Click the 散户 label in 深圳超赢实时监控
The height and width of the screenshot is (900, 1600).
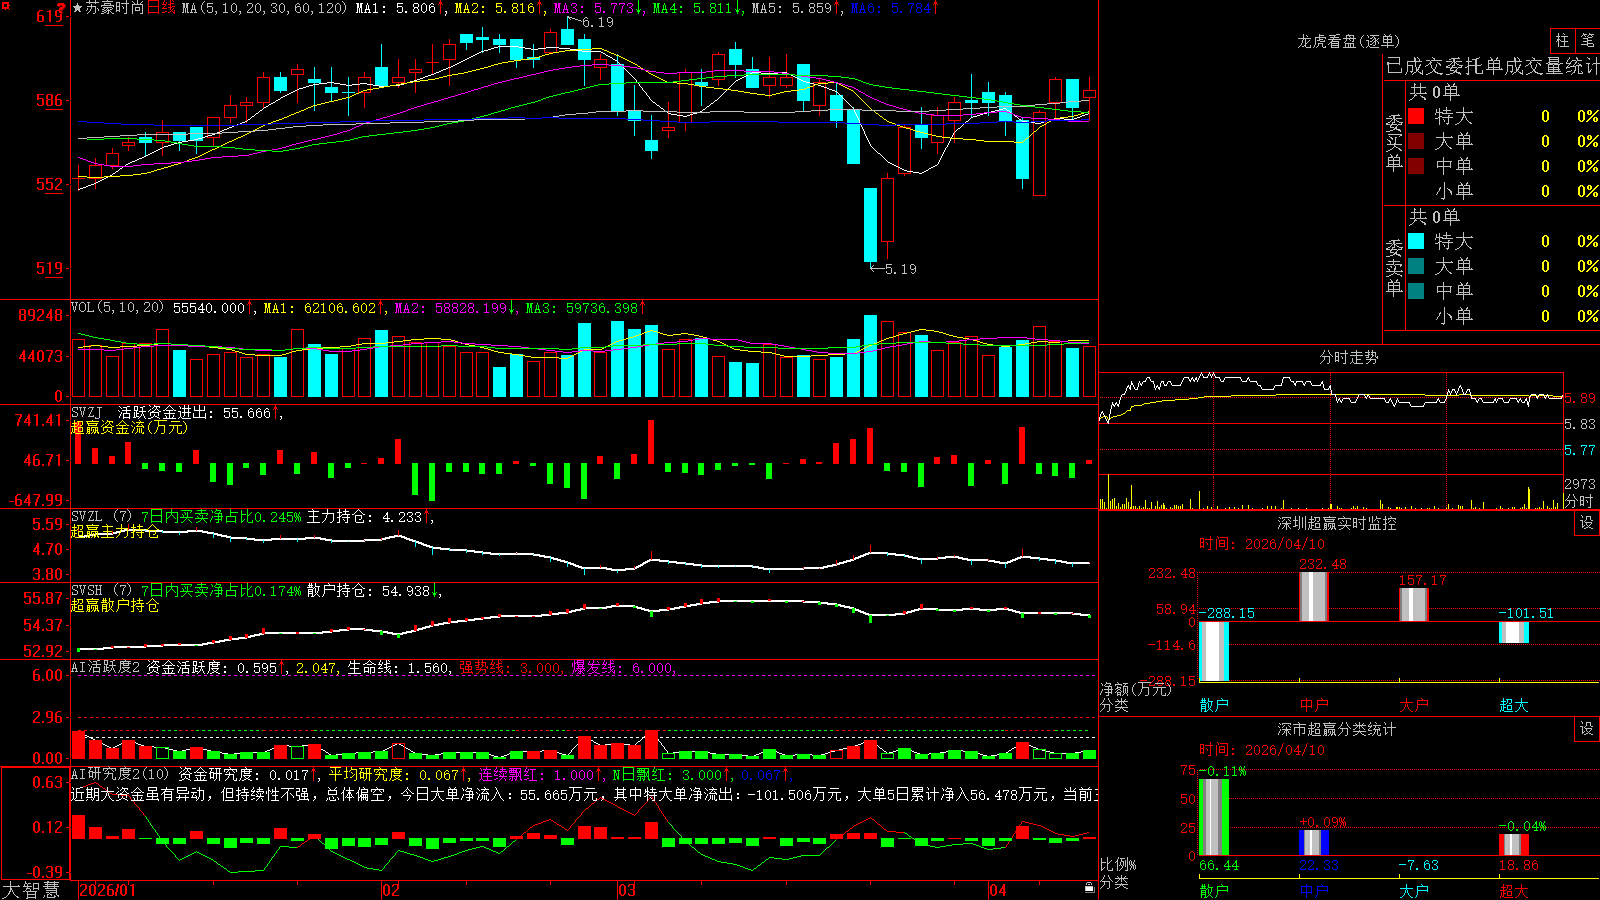click(1214, 705)
